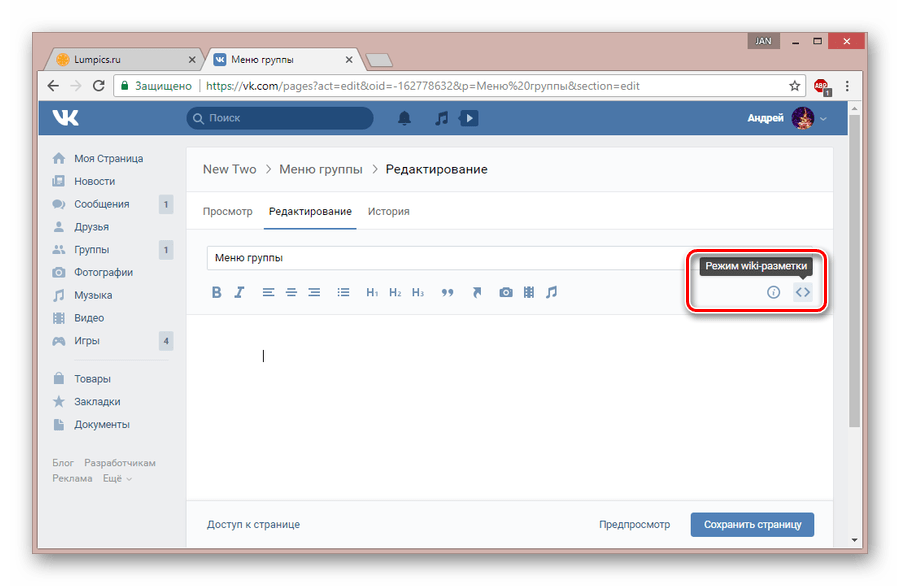Insert audio via note icon in toolbar
The width and height of the screenshot is (900, 586).
pyautogui.click(x=552, y=292)
